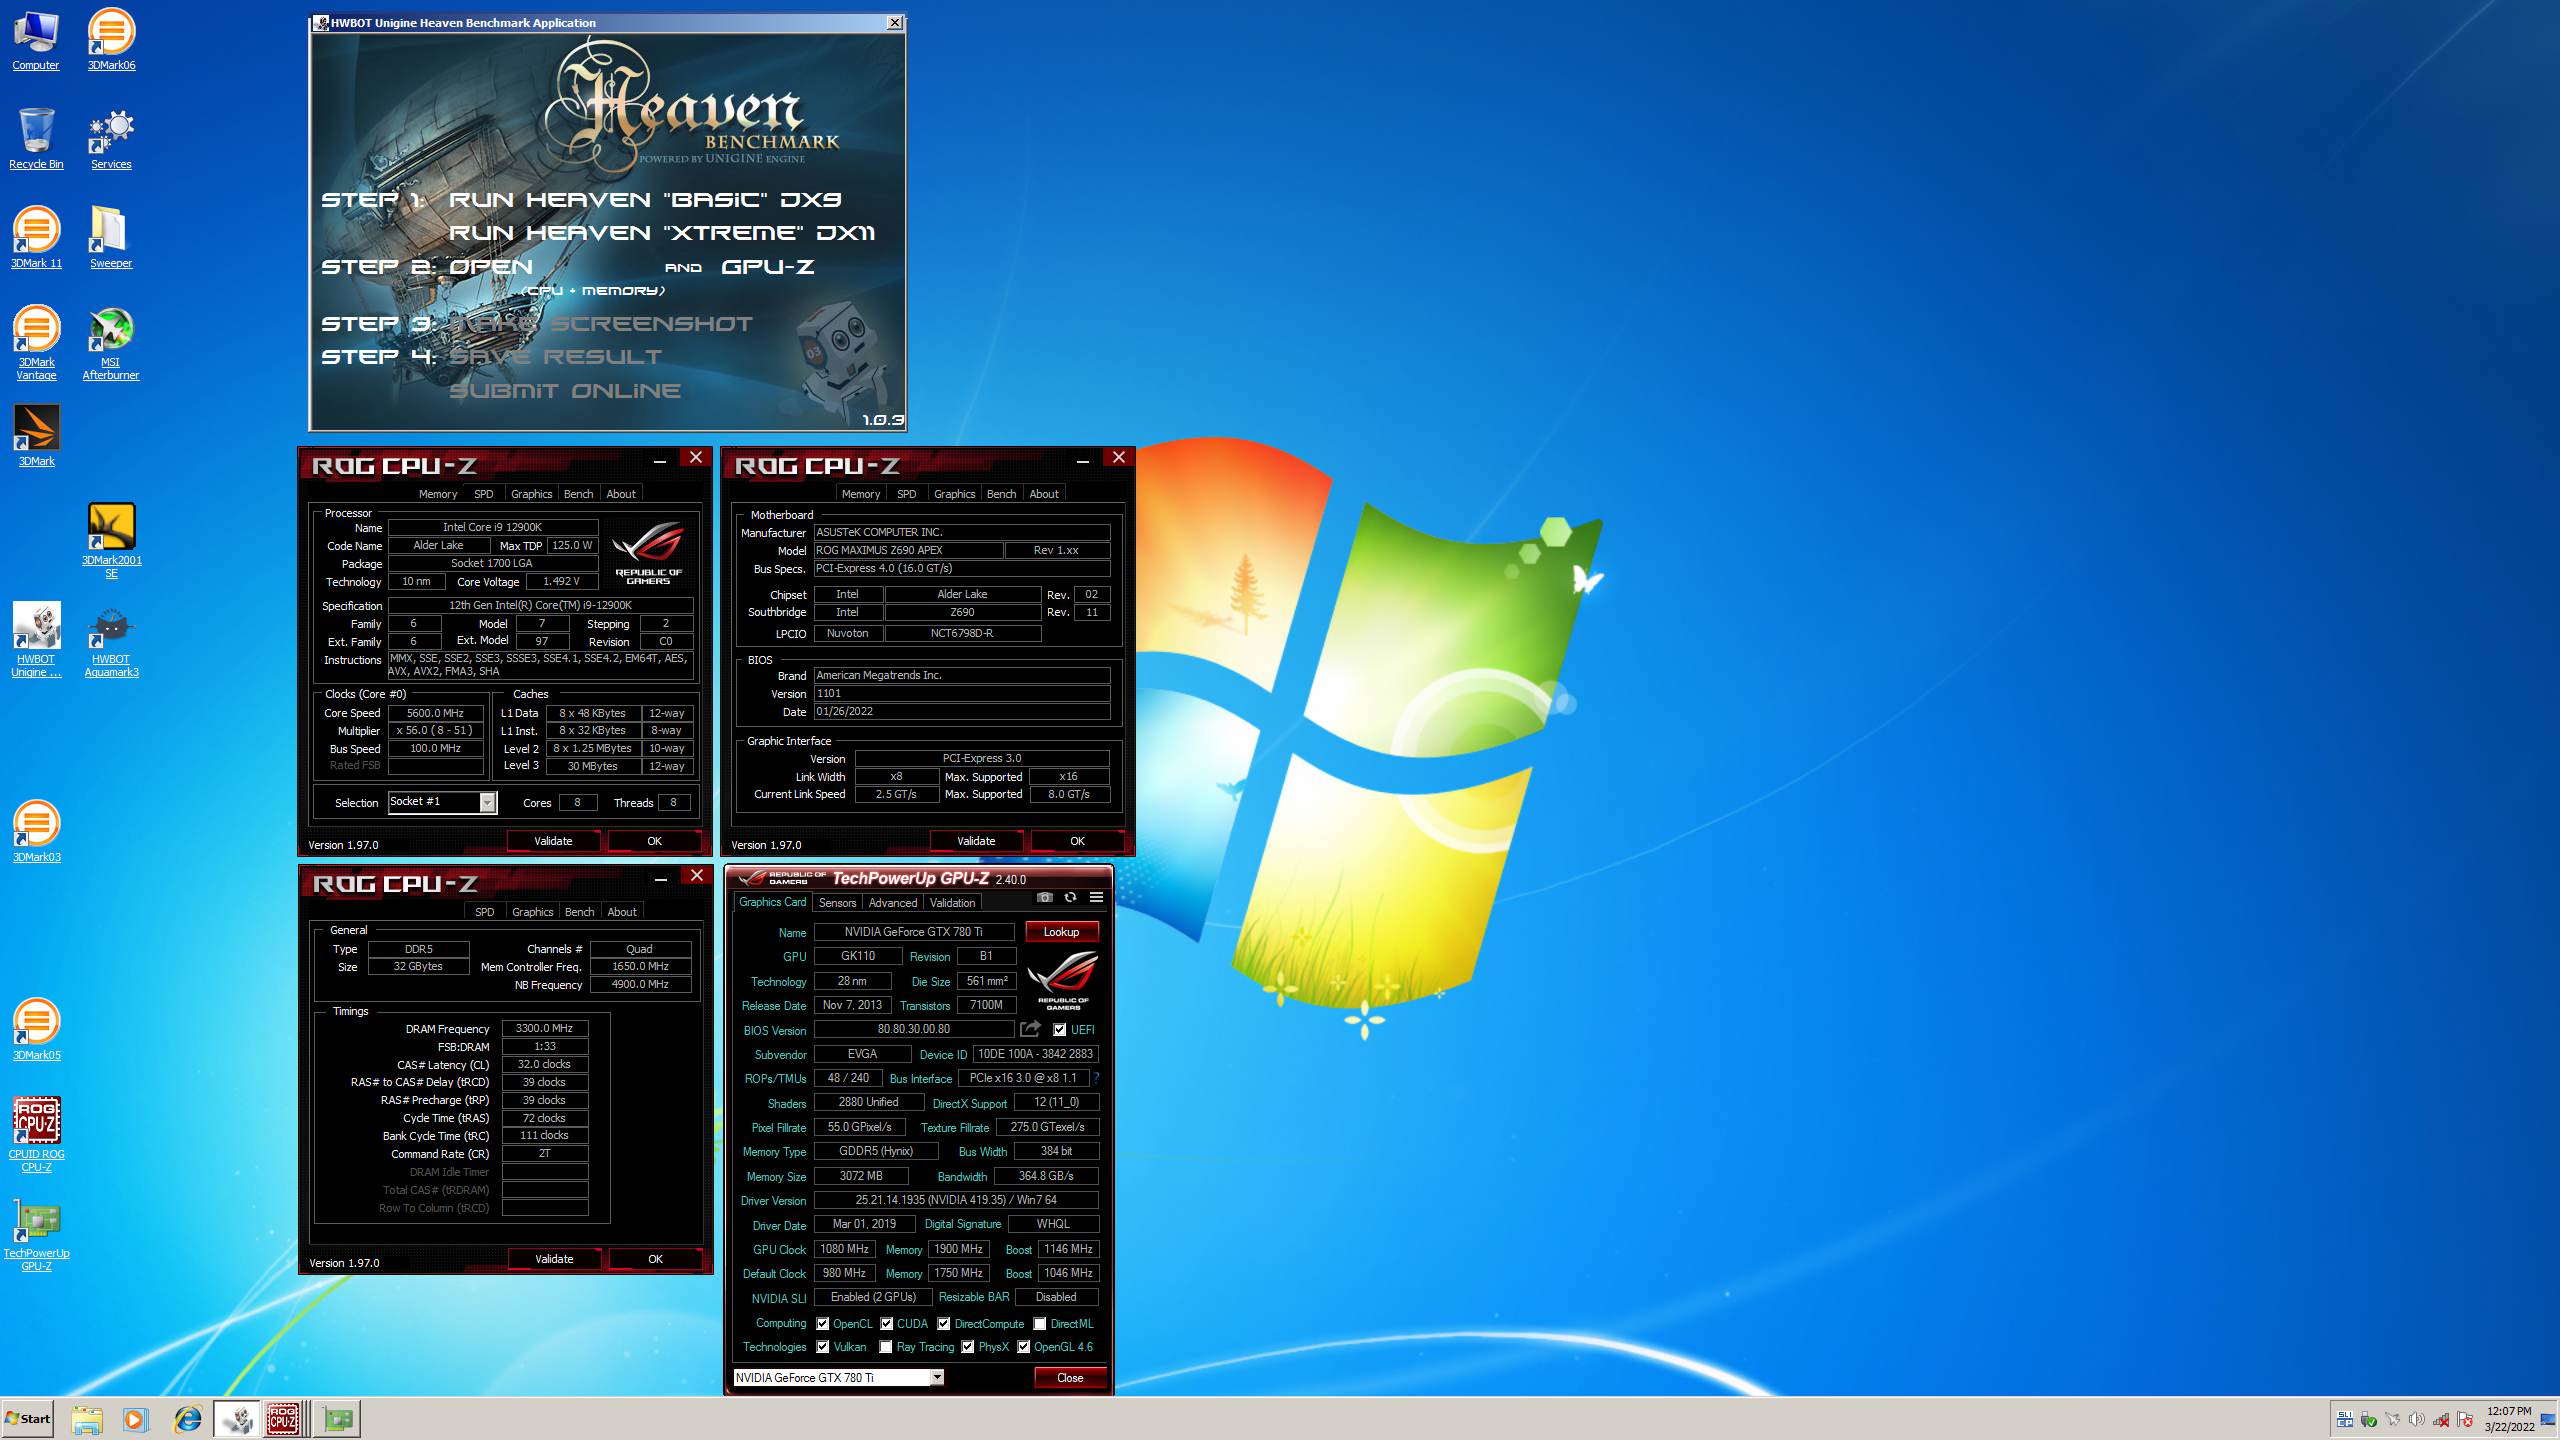Open the Computer desktop icon

click(x=36, y=40)
